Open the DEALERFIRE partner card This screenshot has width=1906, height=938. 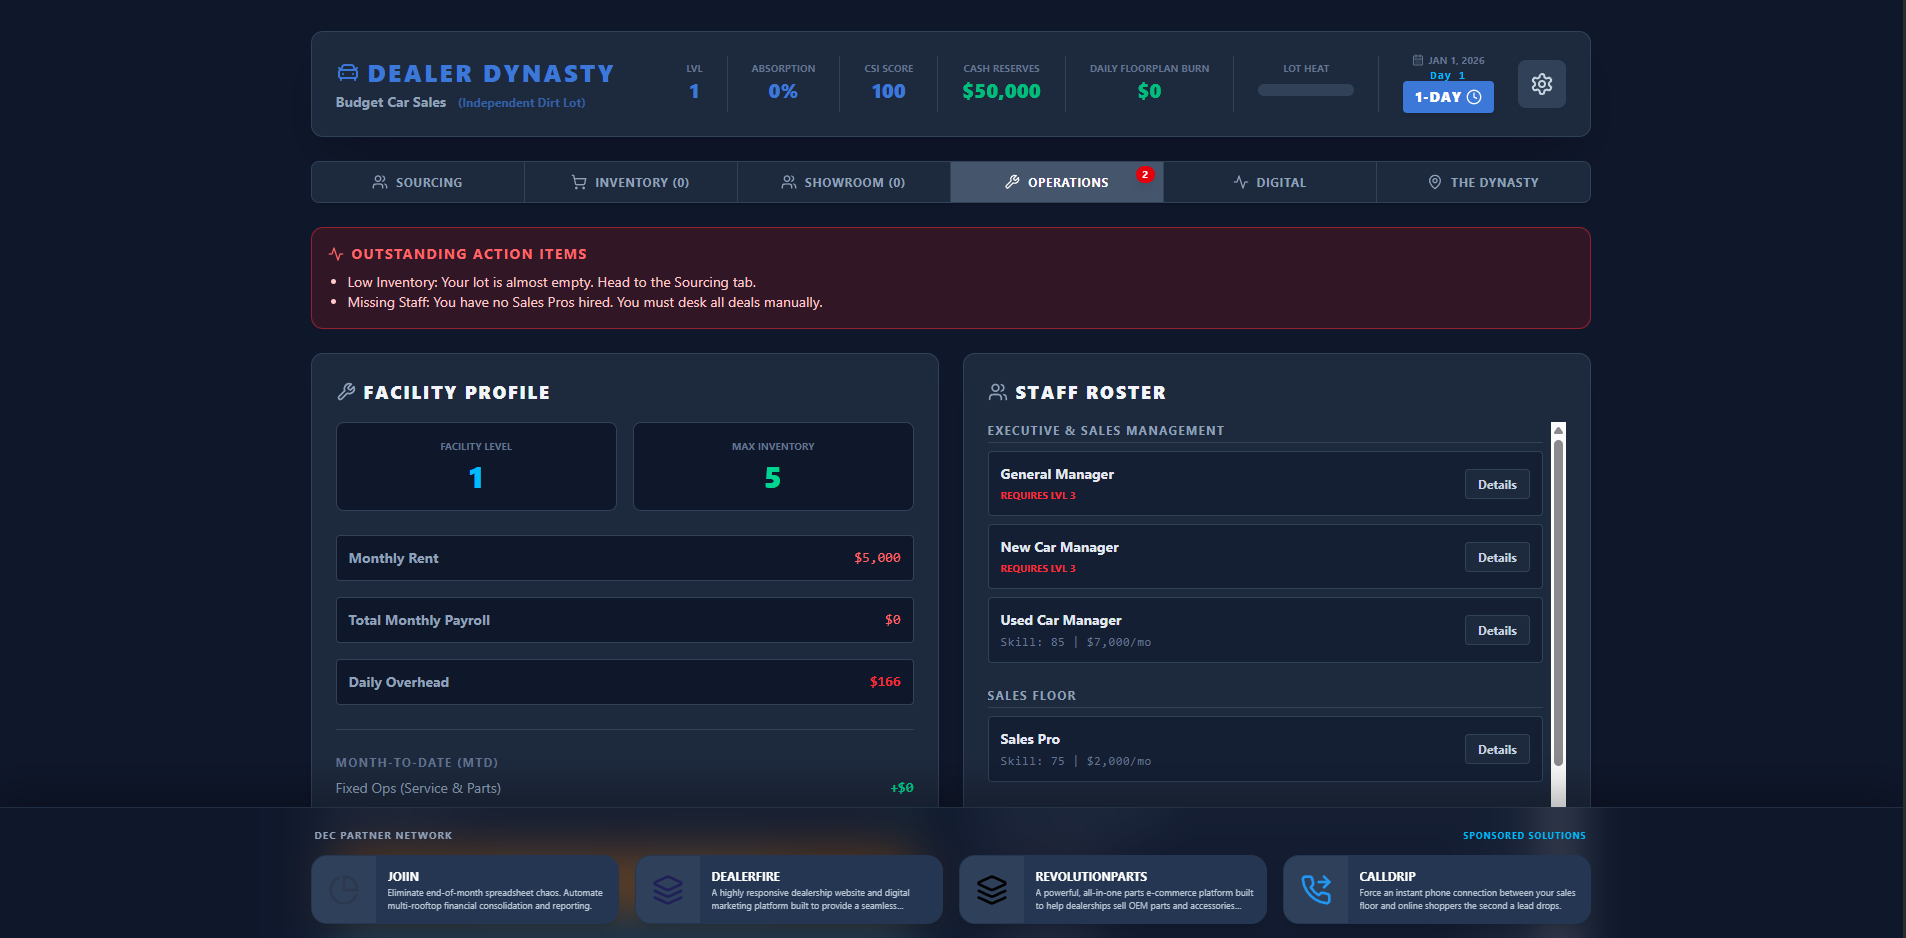coord(789,889)
